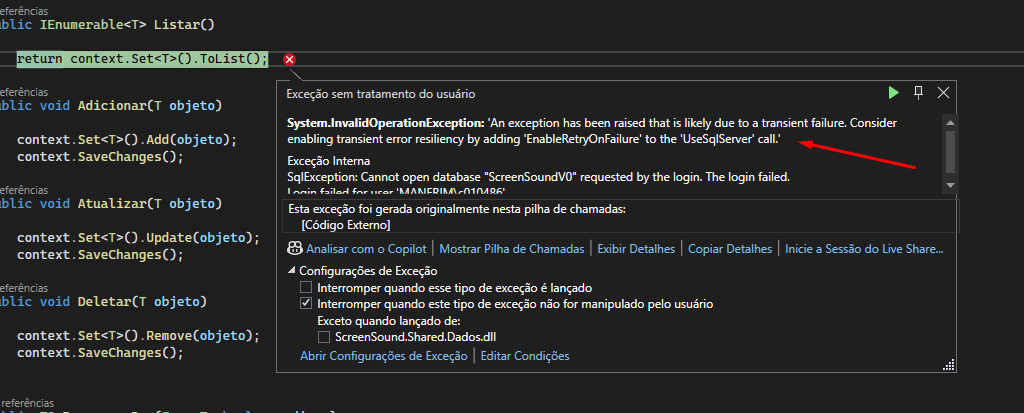Viewport: 1024px width, 413px height.
Task: Start Inicie a Sessão do Live Share
Action: 865,248
